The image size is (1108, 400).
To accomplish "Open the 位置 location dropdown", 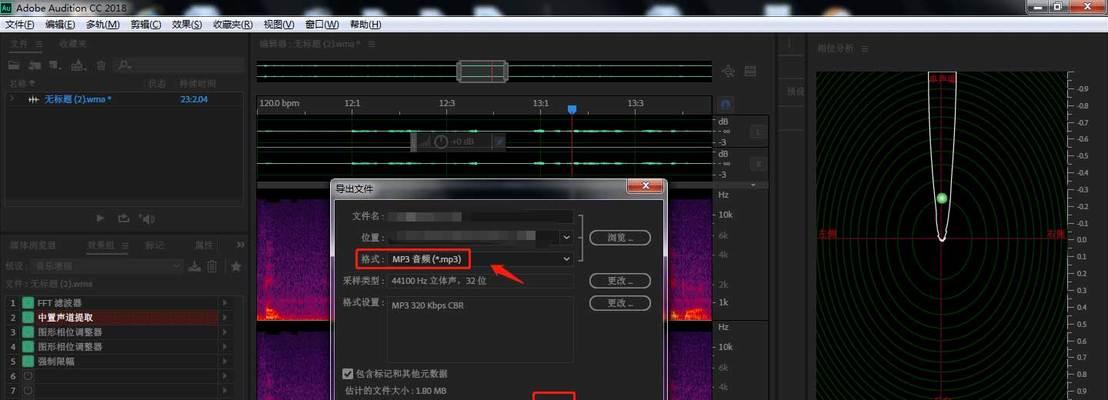I will 566,237.
